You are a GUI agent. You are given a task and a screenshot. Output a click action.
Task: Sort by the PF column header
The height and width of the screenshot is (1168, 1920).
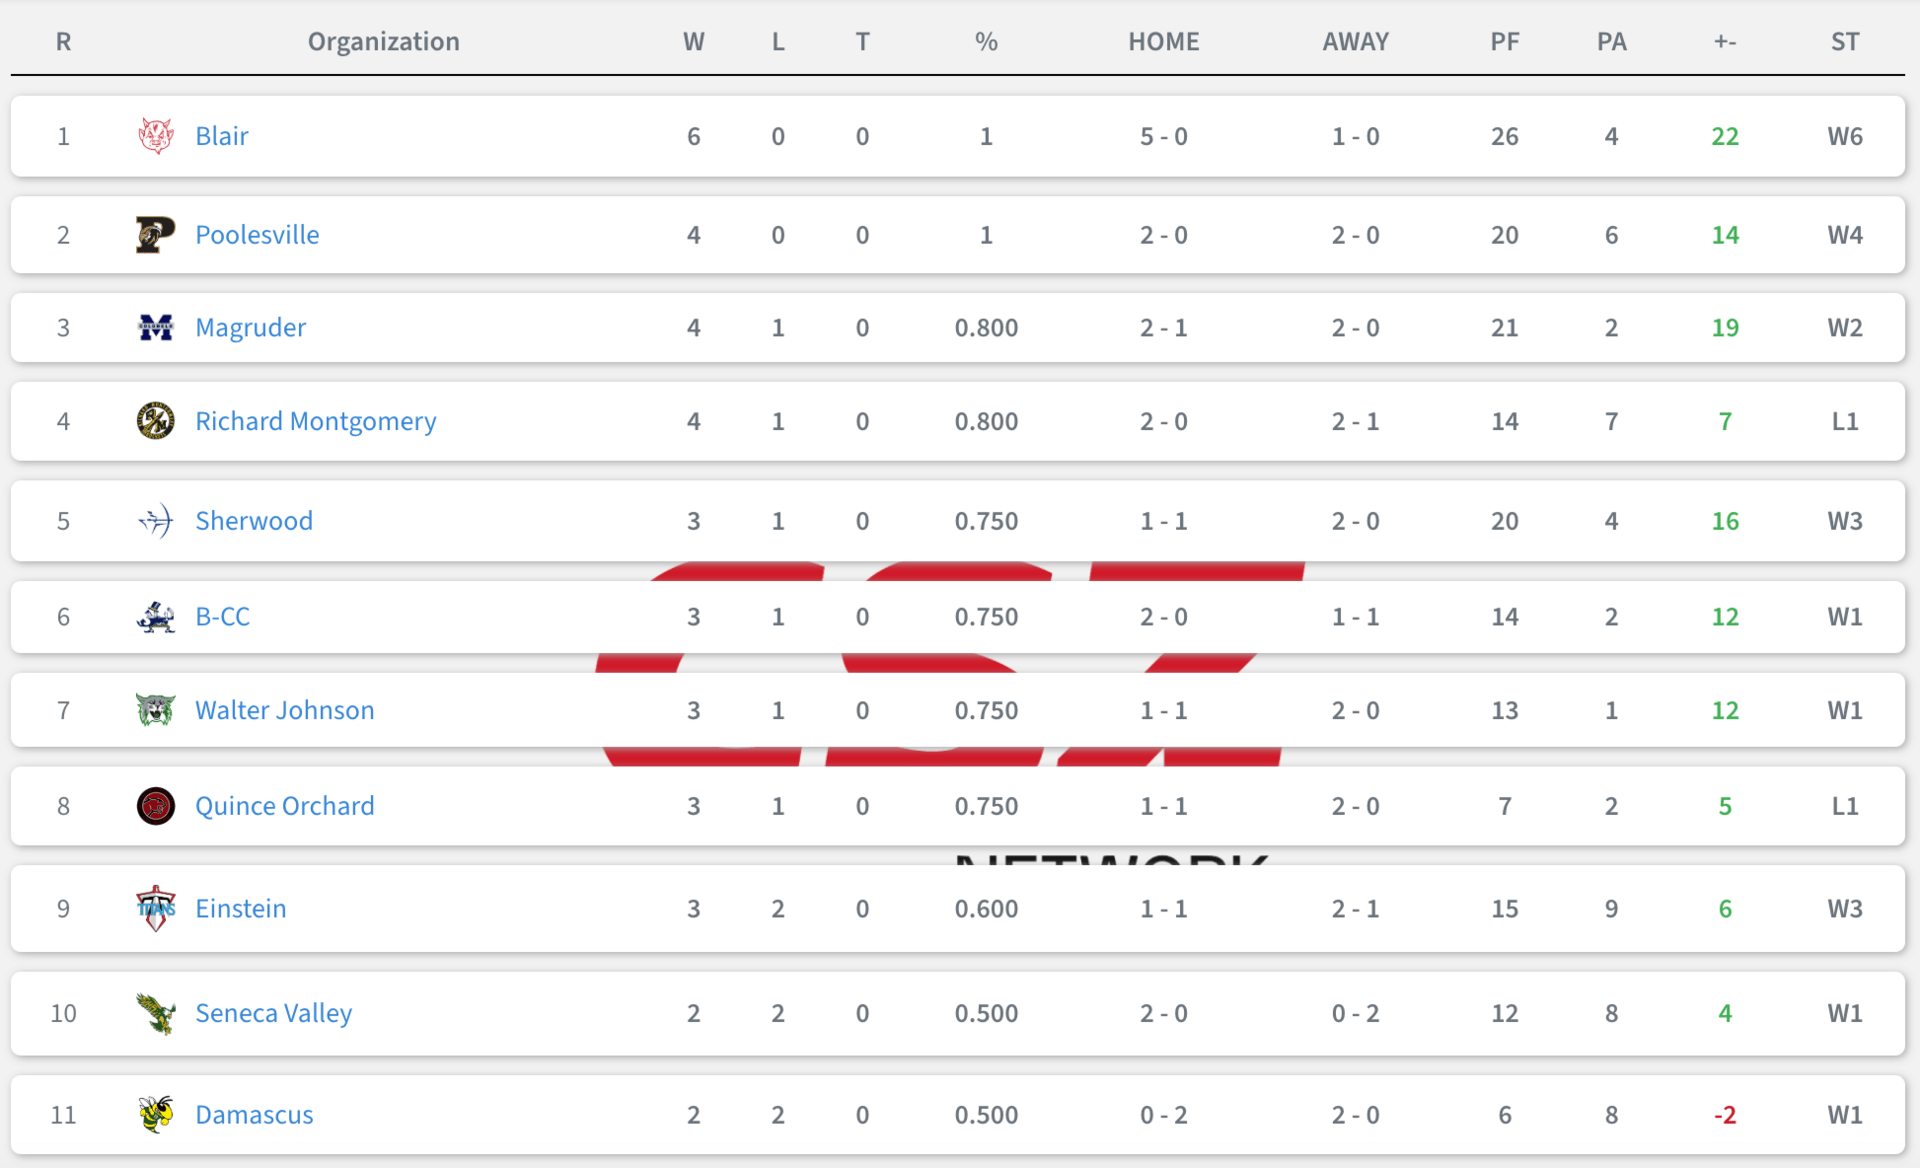pyautogui.click(x=1505, y=41)
